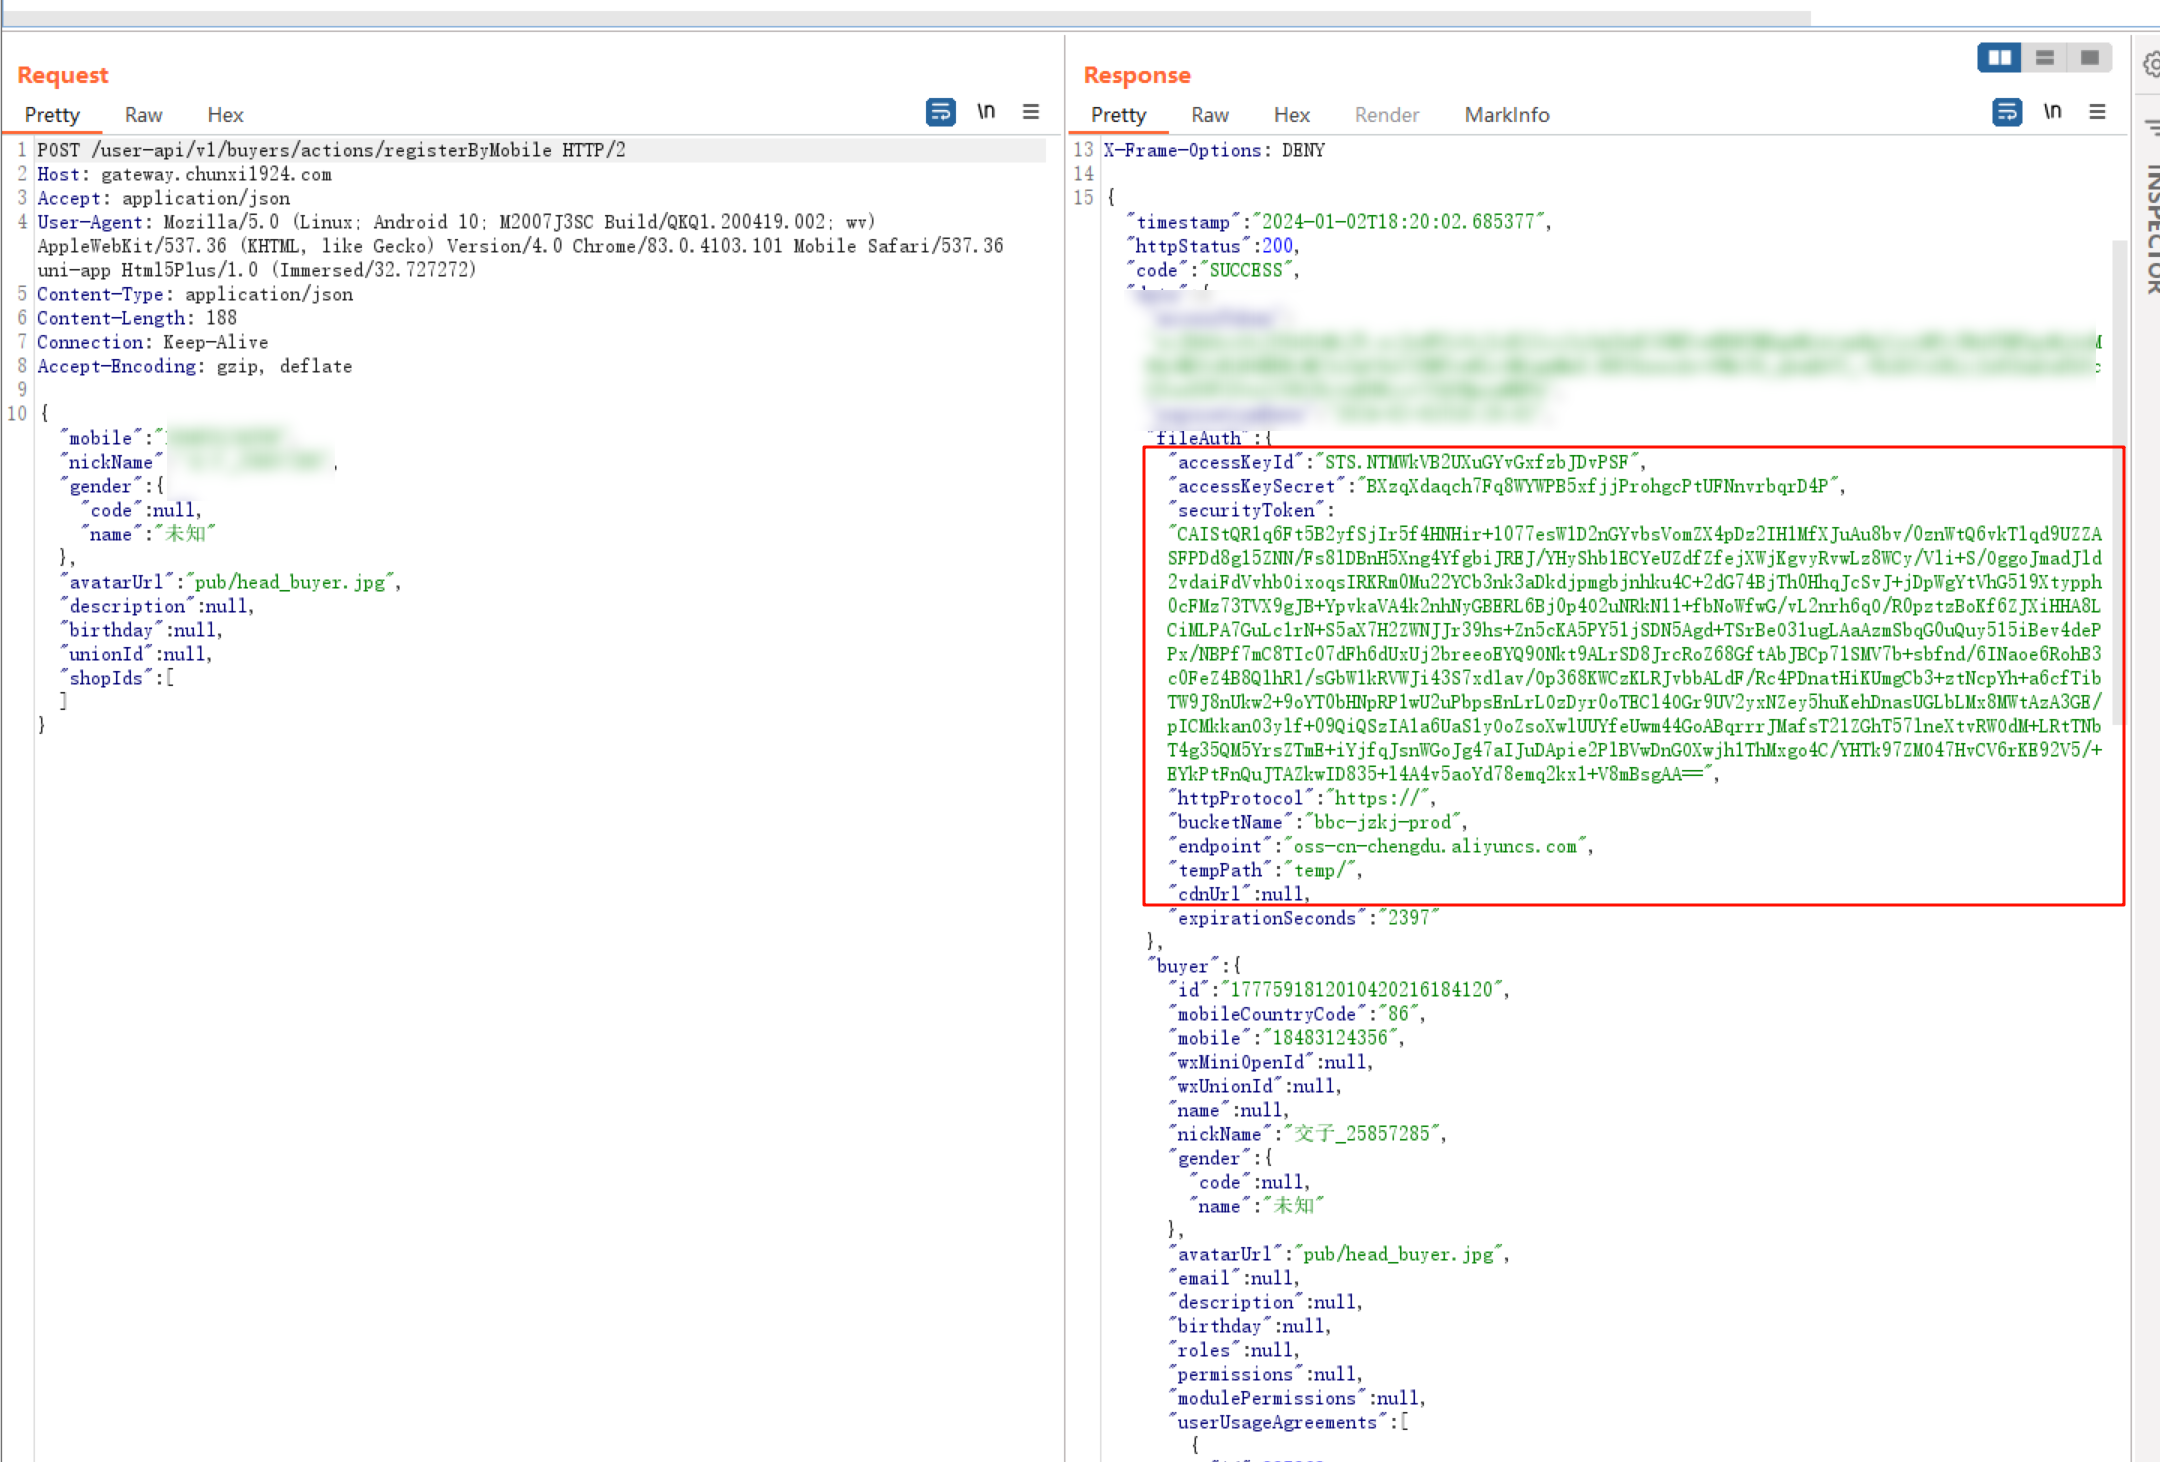Switch to top-bottom split layout

tap(2044, 58)
